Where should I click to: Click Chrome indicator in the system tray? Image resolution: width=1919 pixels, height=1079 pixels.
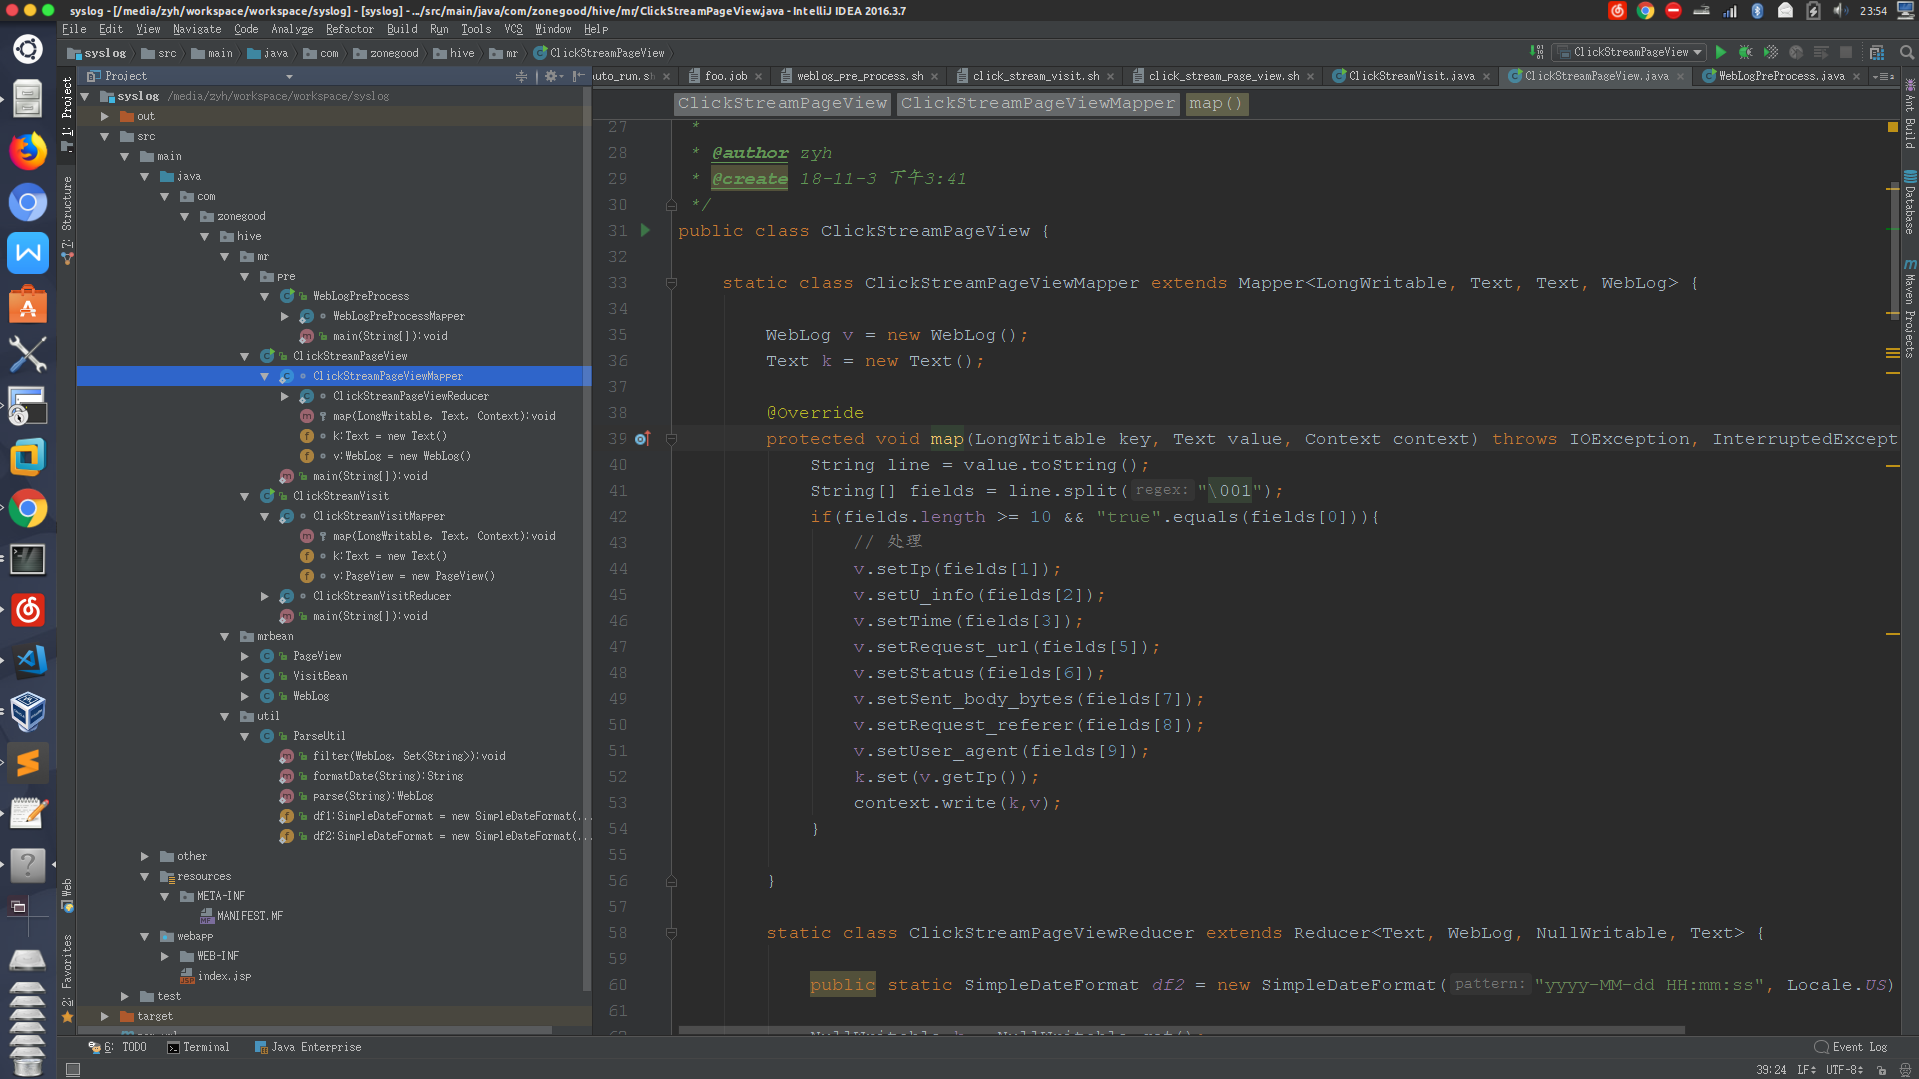coord(1645,11)
